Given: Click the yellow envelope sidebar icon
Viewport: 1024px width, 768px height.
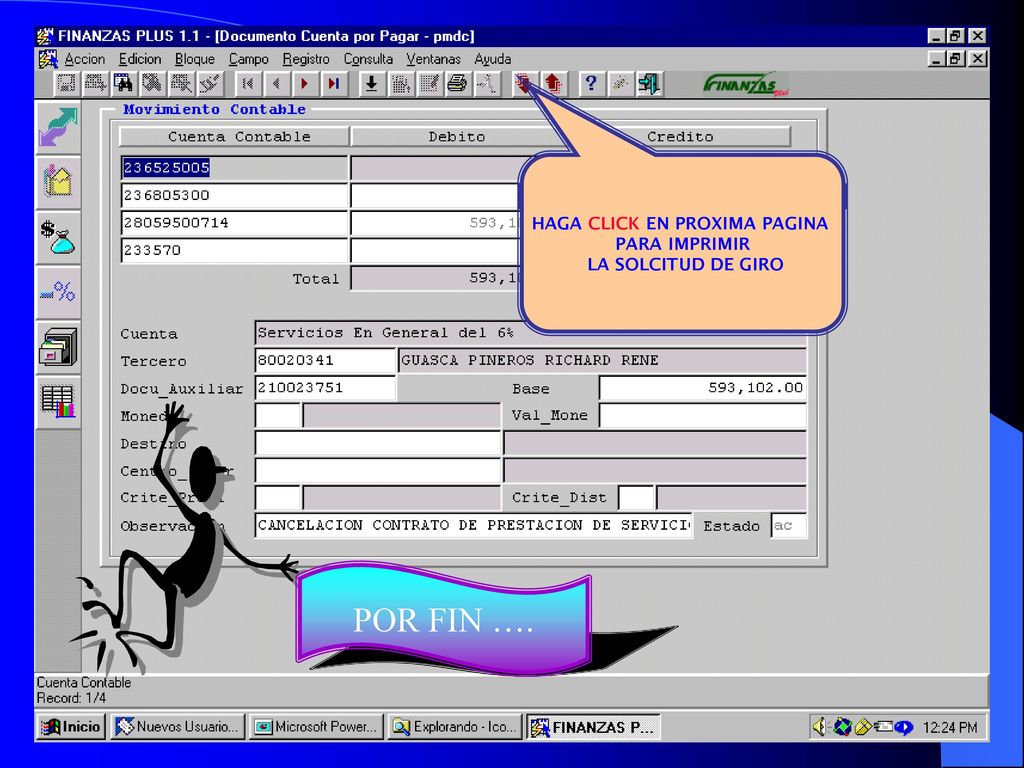Looking at the screenshot, I should click(x=58, y=182).
